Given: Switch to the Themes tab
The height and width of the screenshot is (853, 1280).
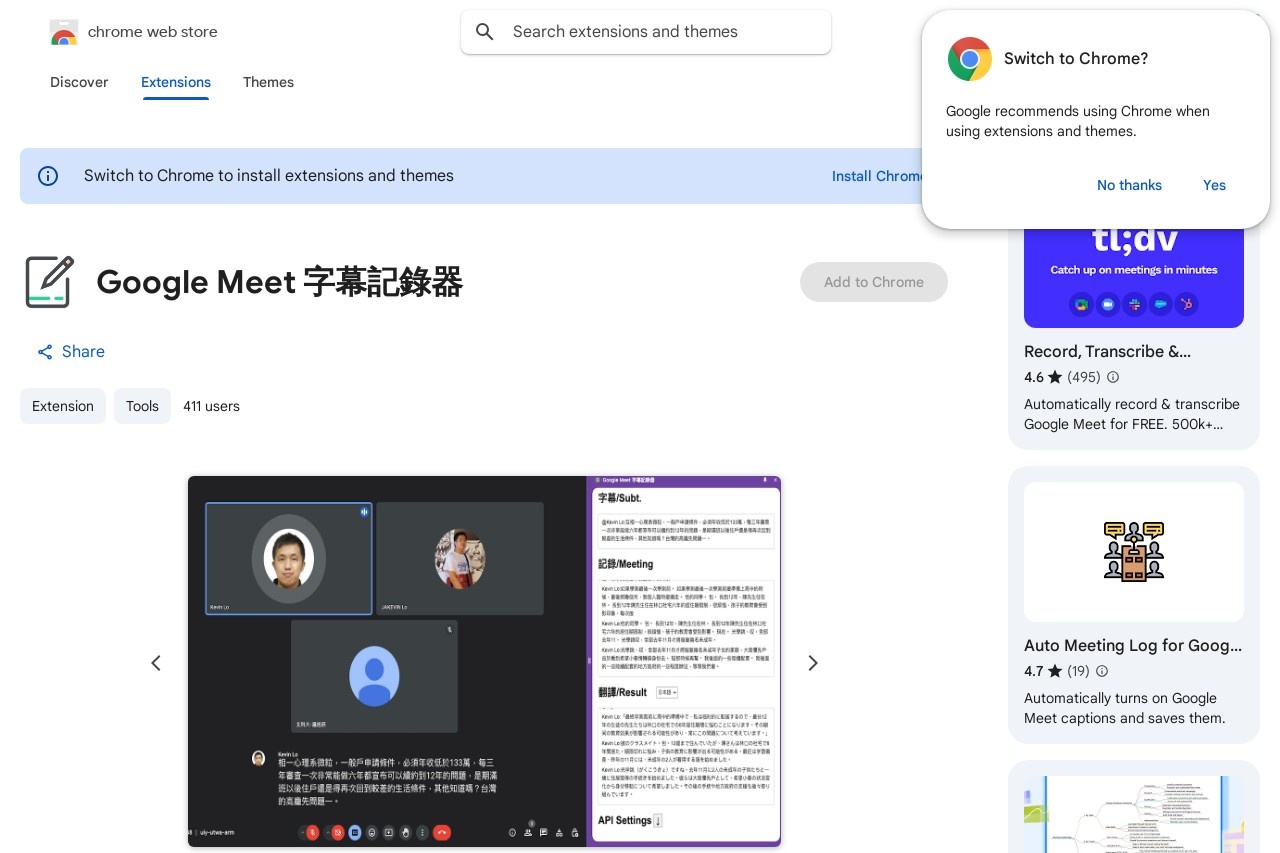Looking at the screenshot, I should (x=268, y=82).
